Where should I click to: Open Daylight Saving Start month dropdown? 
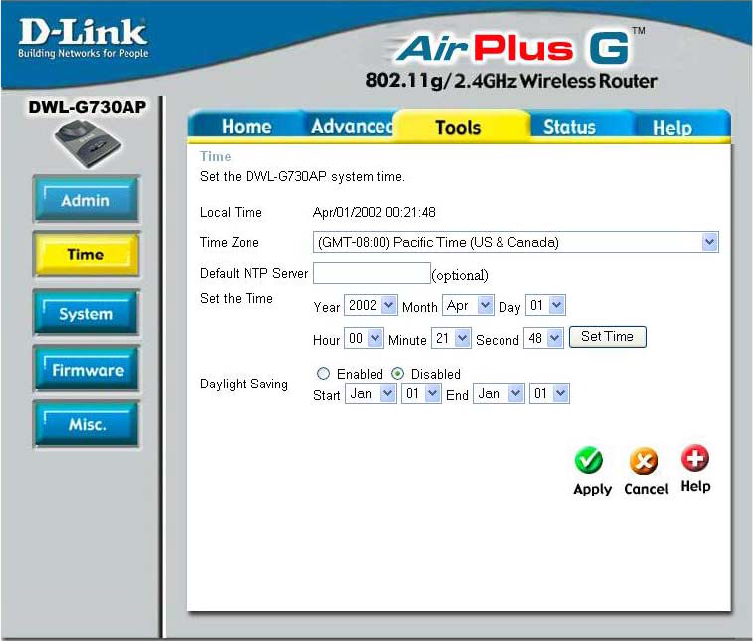pyautogui.click(x=371, y=393)
